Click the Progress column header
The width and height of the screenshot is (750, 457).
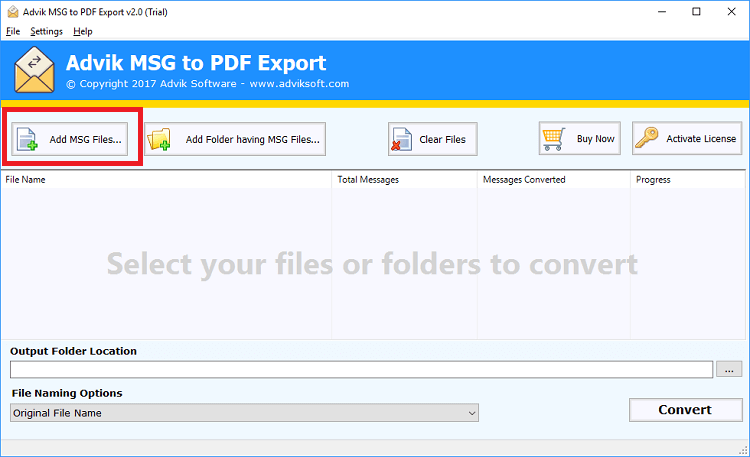(x=687, y=179)
